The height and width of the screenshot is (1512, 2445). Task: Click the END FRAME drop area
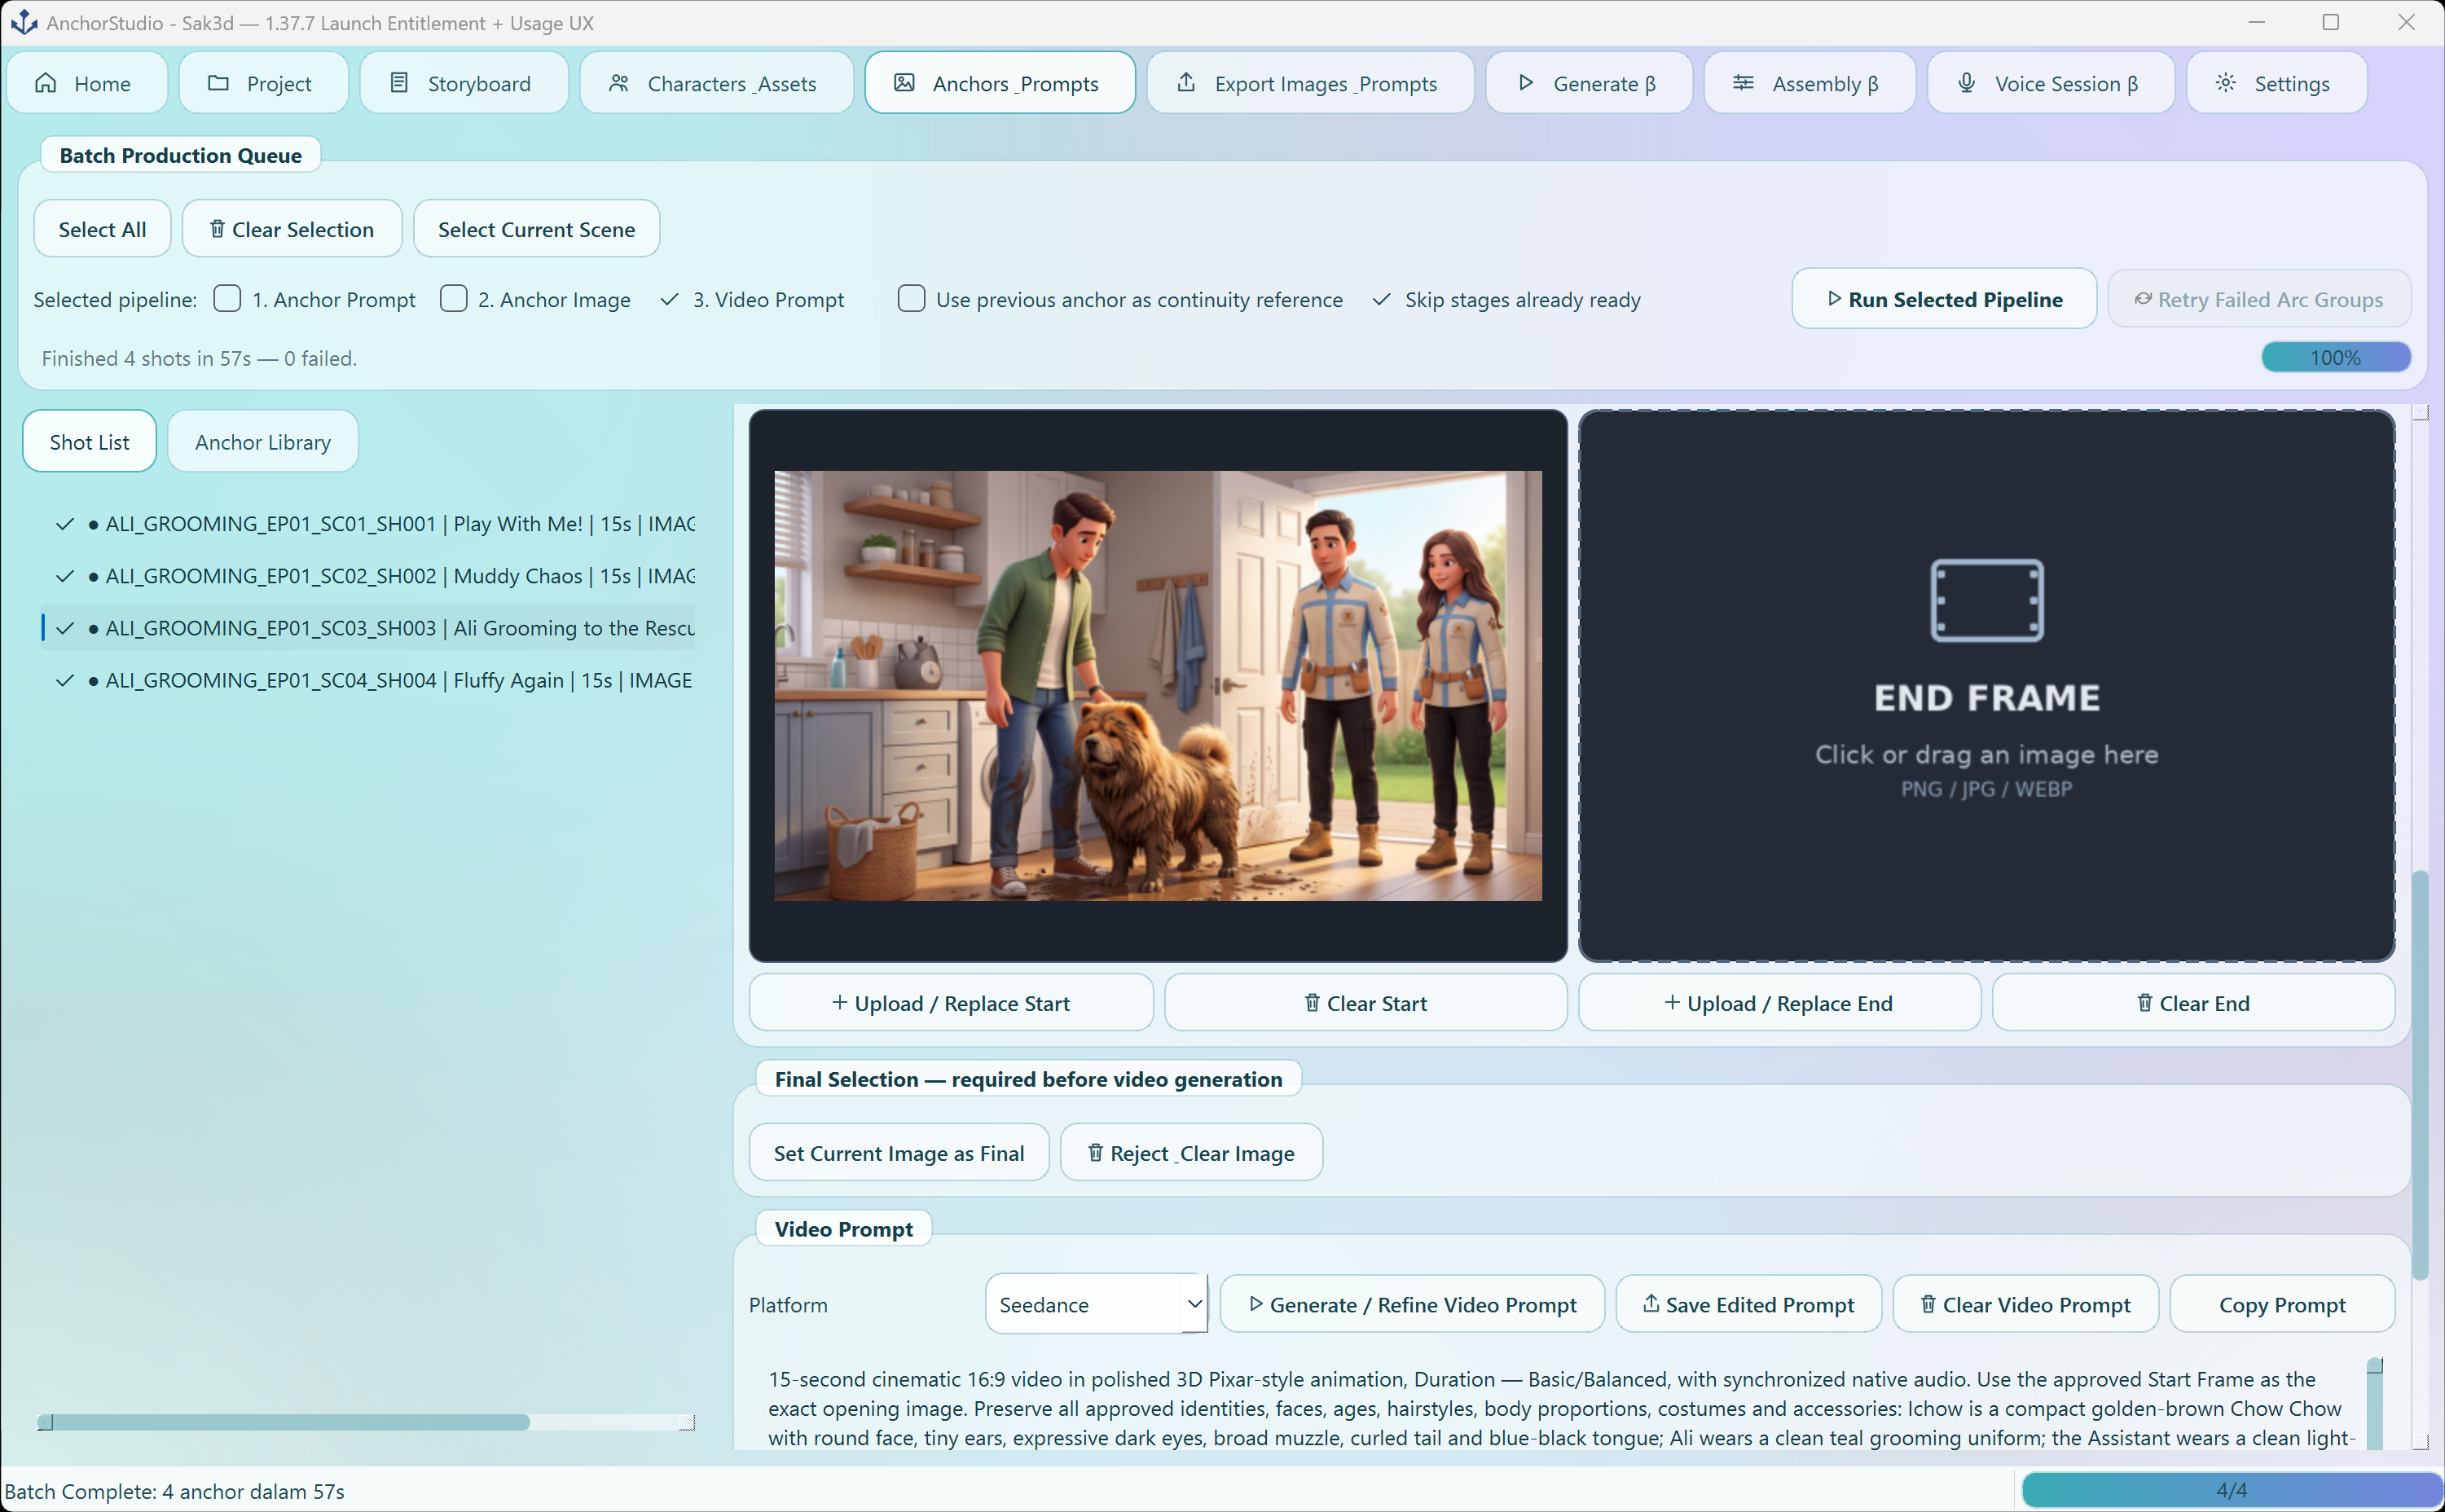pyautogui.click(x=1986, y=685)
